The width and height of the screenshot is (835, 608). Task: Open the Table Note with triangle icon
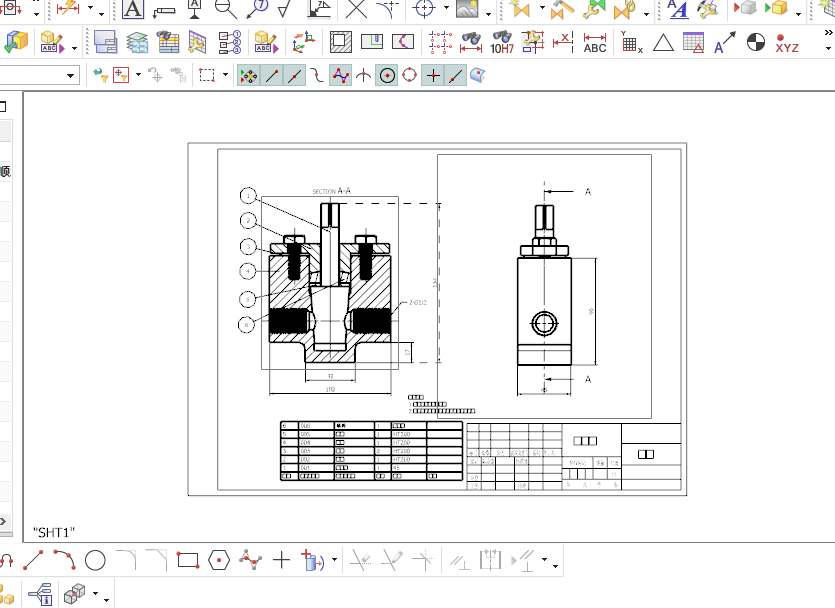pos(693,43)
